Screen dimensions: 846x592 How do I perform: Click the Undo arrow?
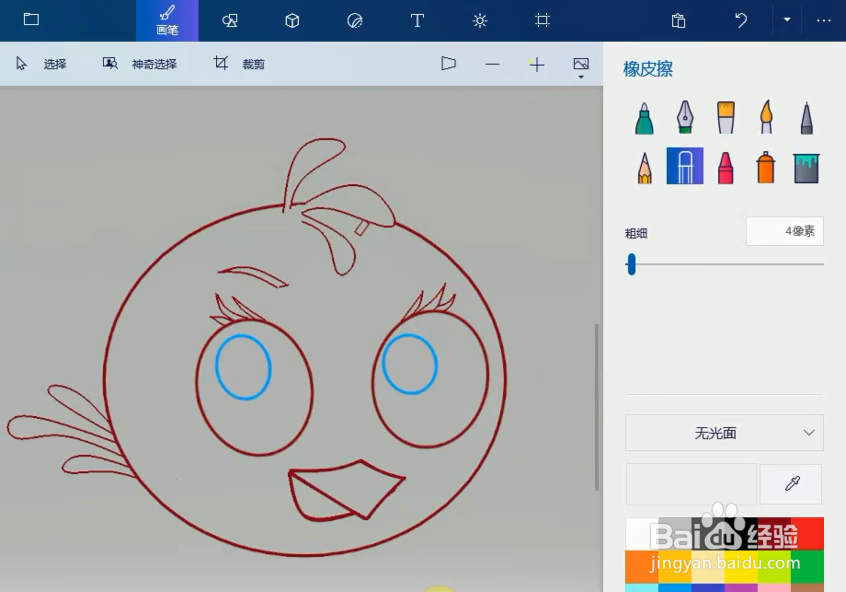[741, 21]
